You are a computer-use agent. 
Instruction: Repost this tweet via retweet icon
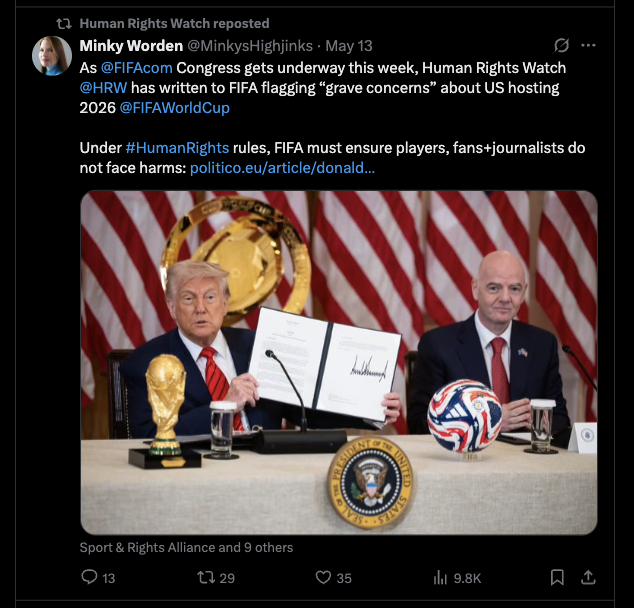(205, 577)
